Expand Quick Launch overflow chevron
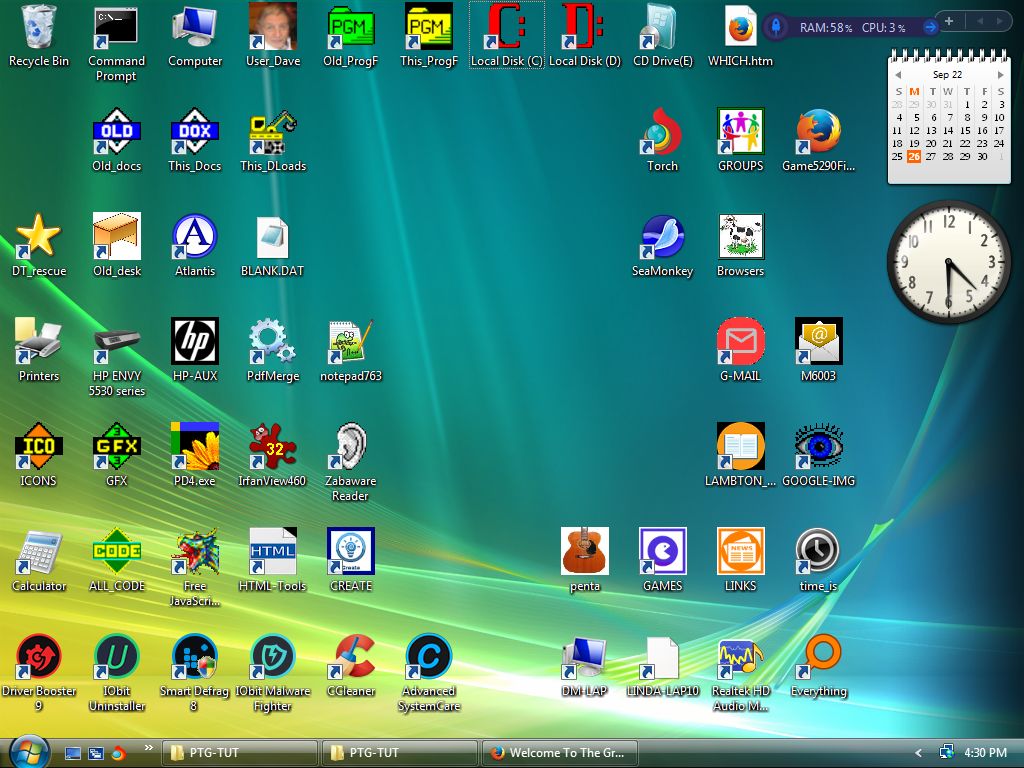Image resolution: width=1024 pixels, height=768 pixels. pyautogui.click(x=148, y=748)
